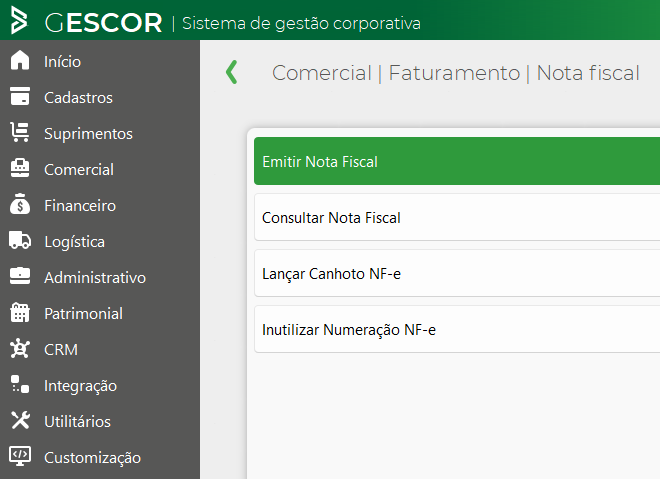
Task: Click the Administrativo briefcase icon
Action: point(20,276)
